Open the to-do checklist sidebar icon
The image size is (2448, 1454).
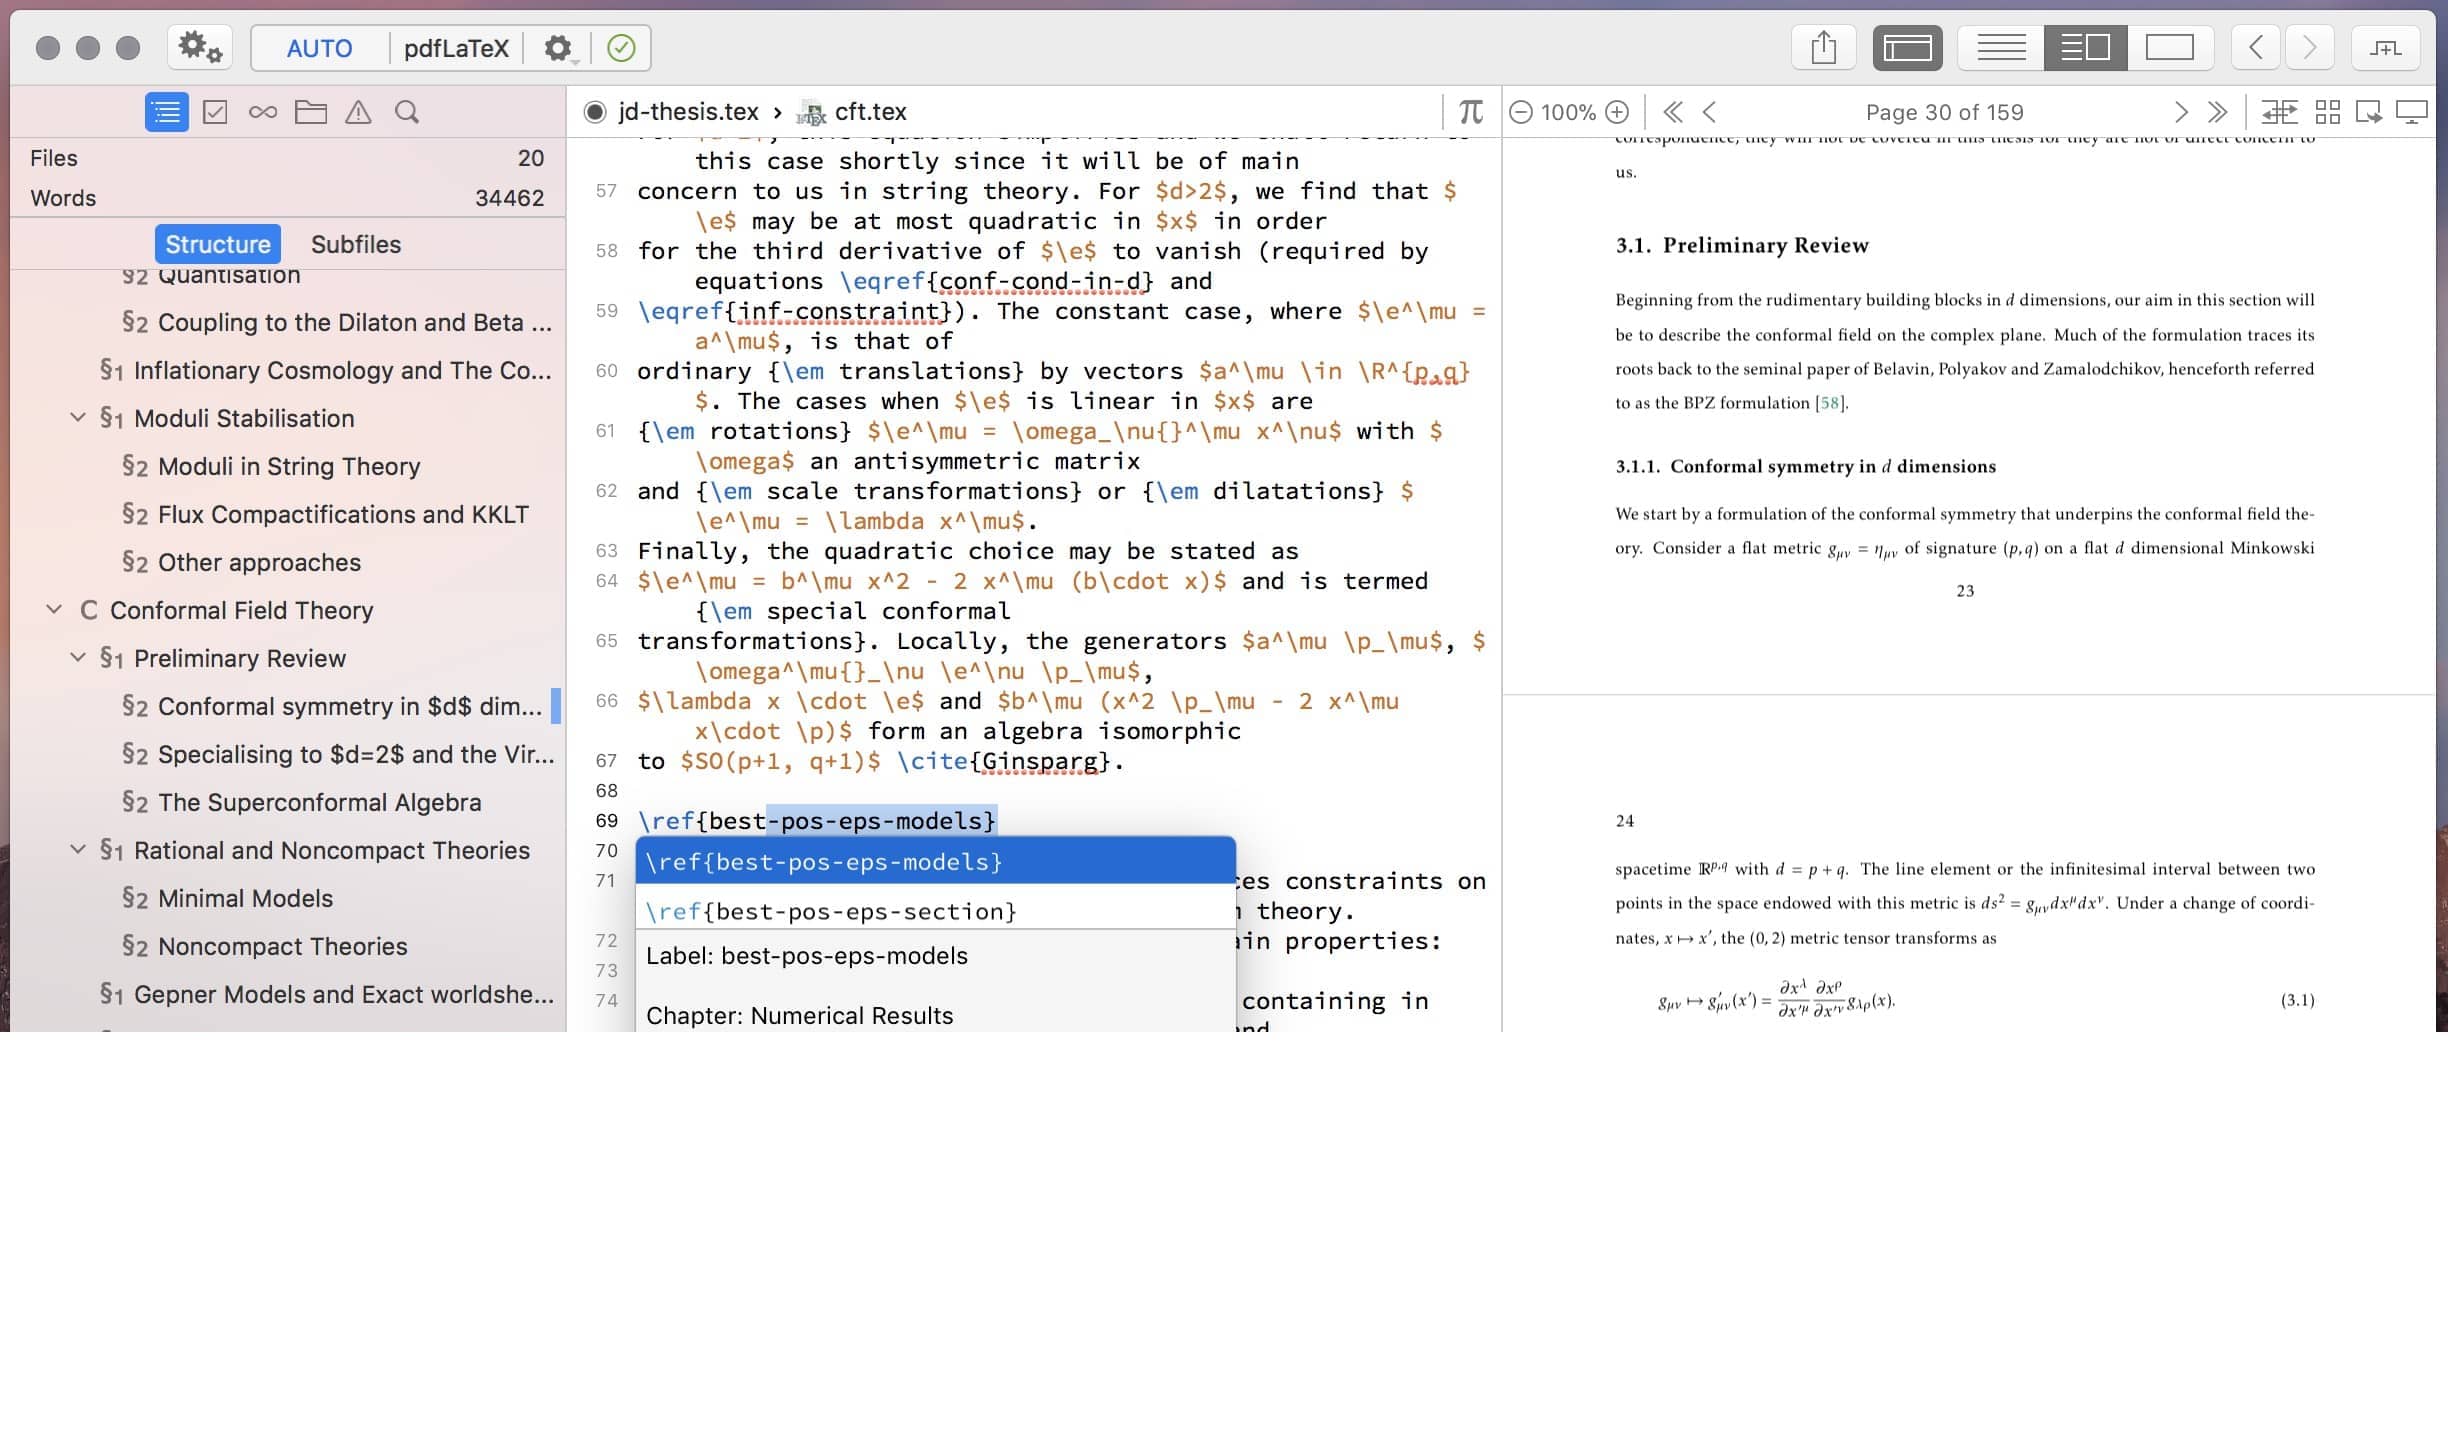215,112
